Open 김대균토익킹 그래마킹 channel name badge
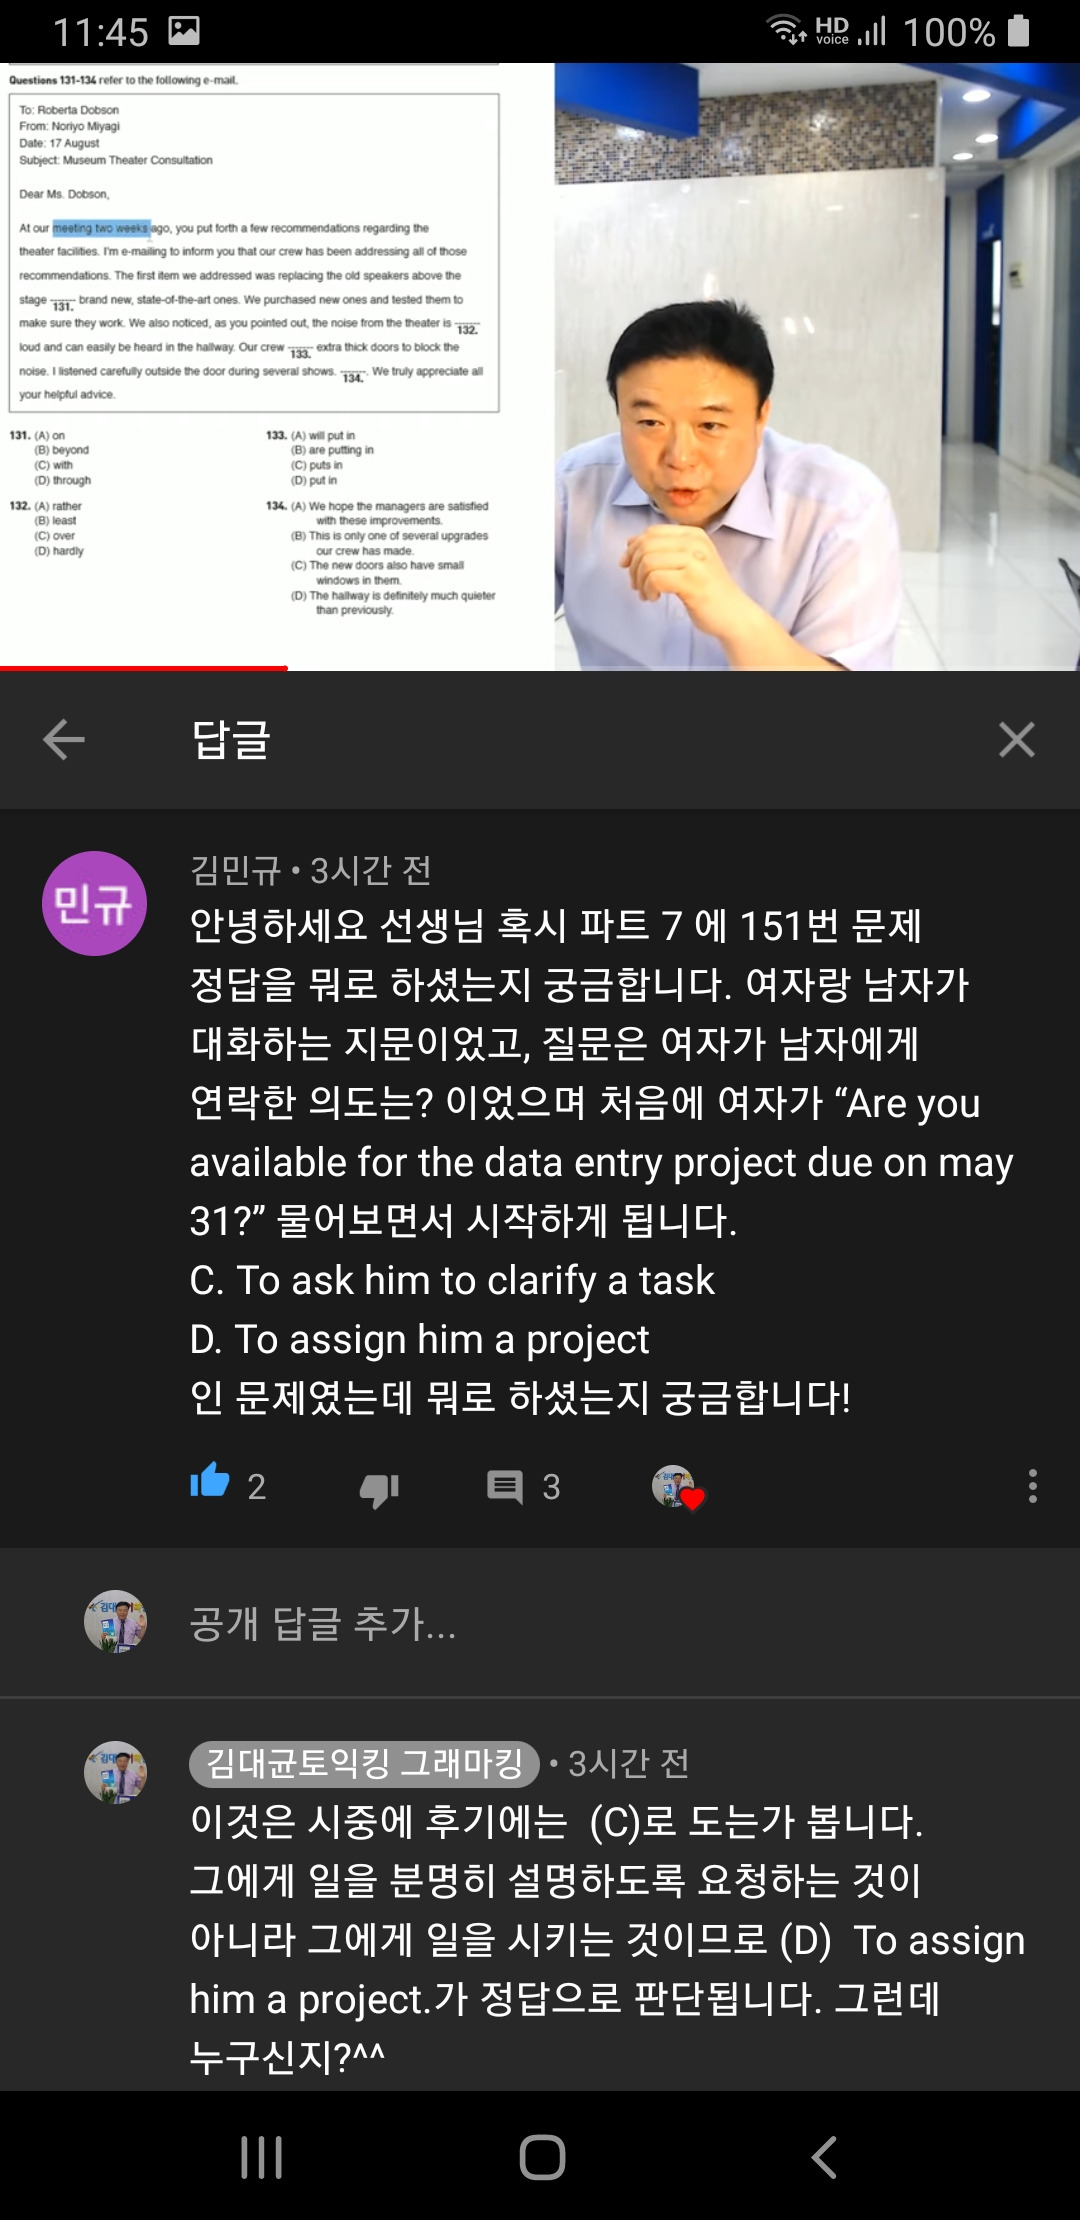The height and width of the screenshot is (2220, 1080). pos(364,1763)
